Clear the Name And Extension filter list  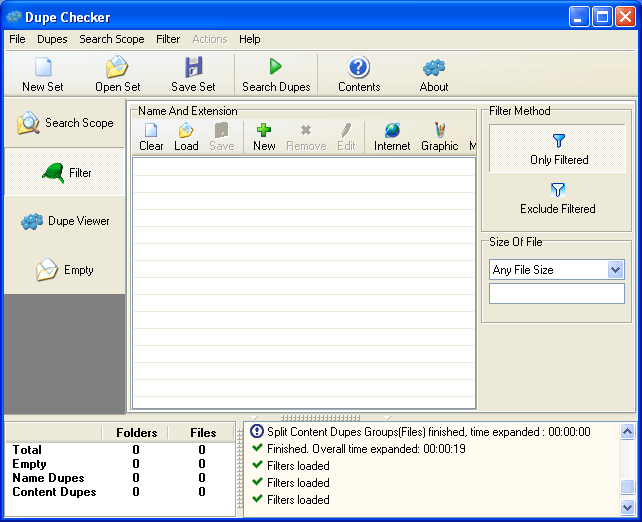pyautogui.click(x=151, y=137)
